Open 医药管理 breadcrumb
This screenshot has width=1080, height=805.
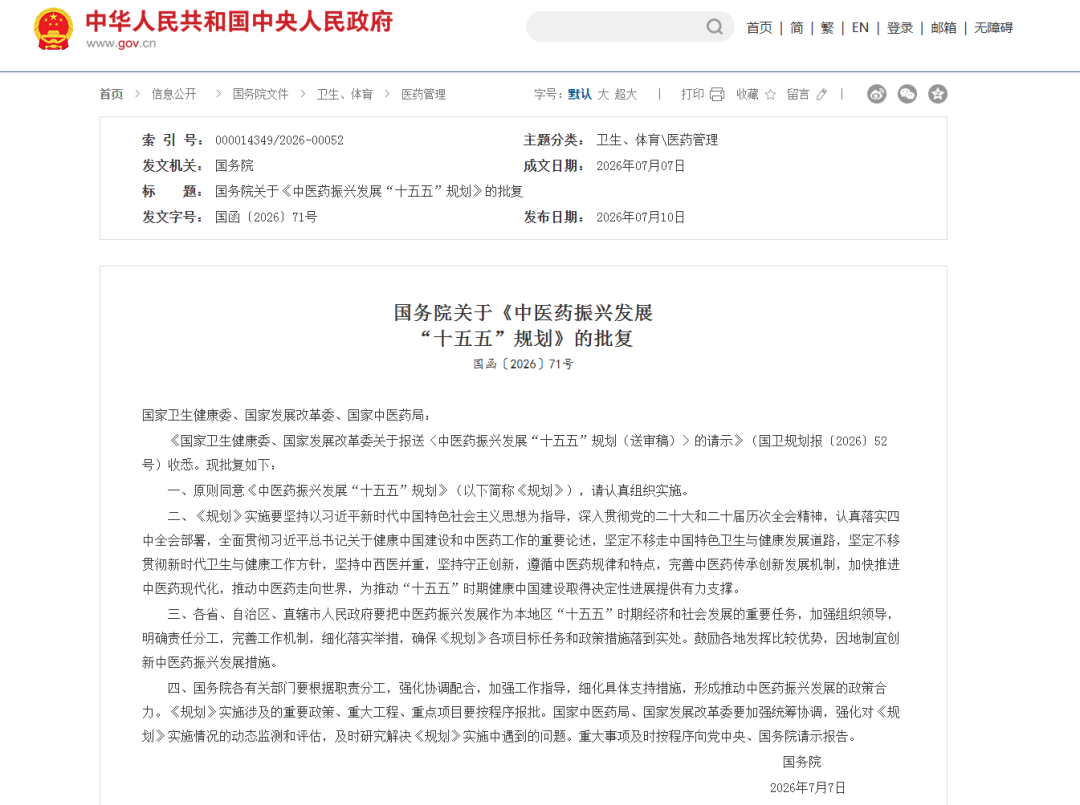[424, 94]
